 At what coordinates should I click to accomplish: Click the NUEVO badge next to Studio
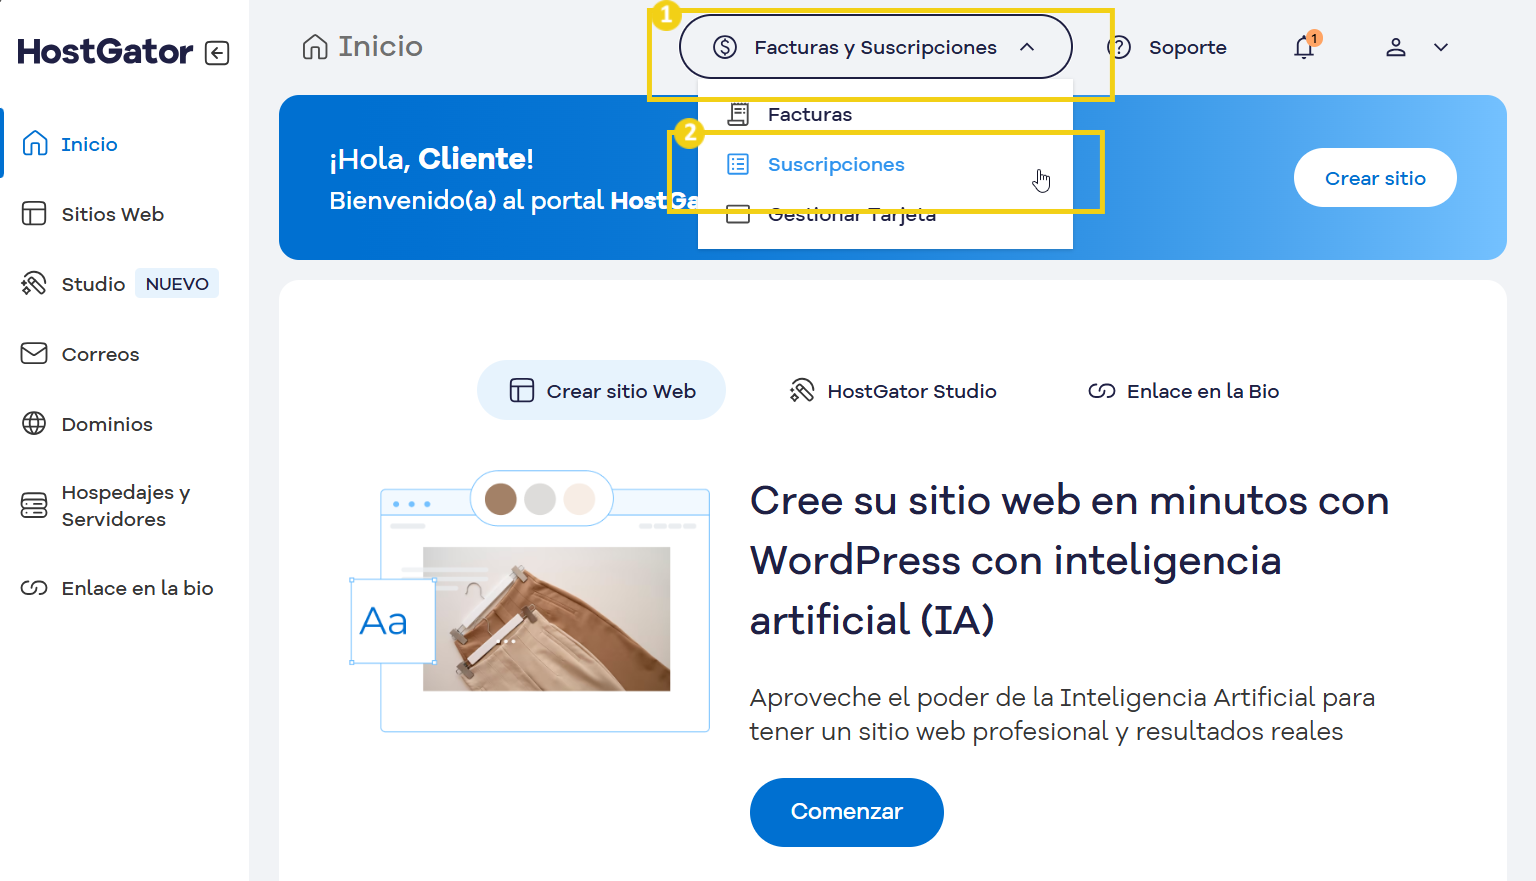[x=177, y=284]
